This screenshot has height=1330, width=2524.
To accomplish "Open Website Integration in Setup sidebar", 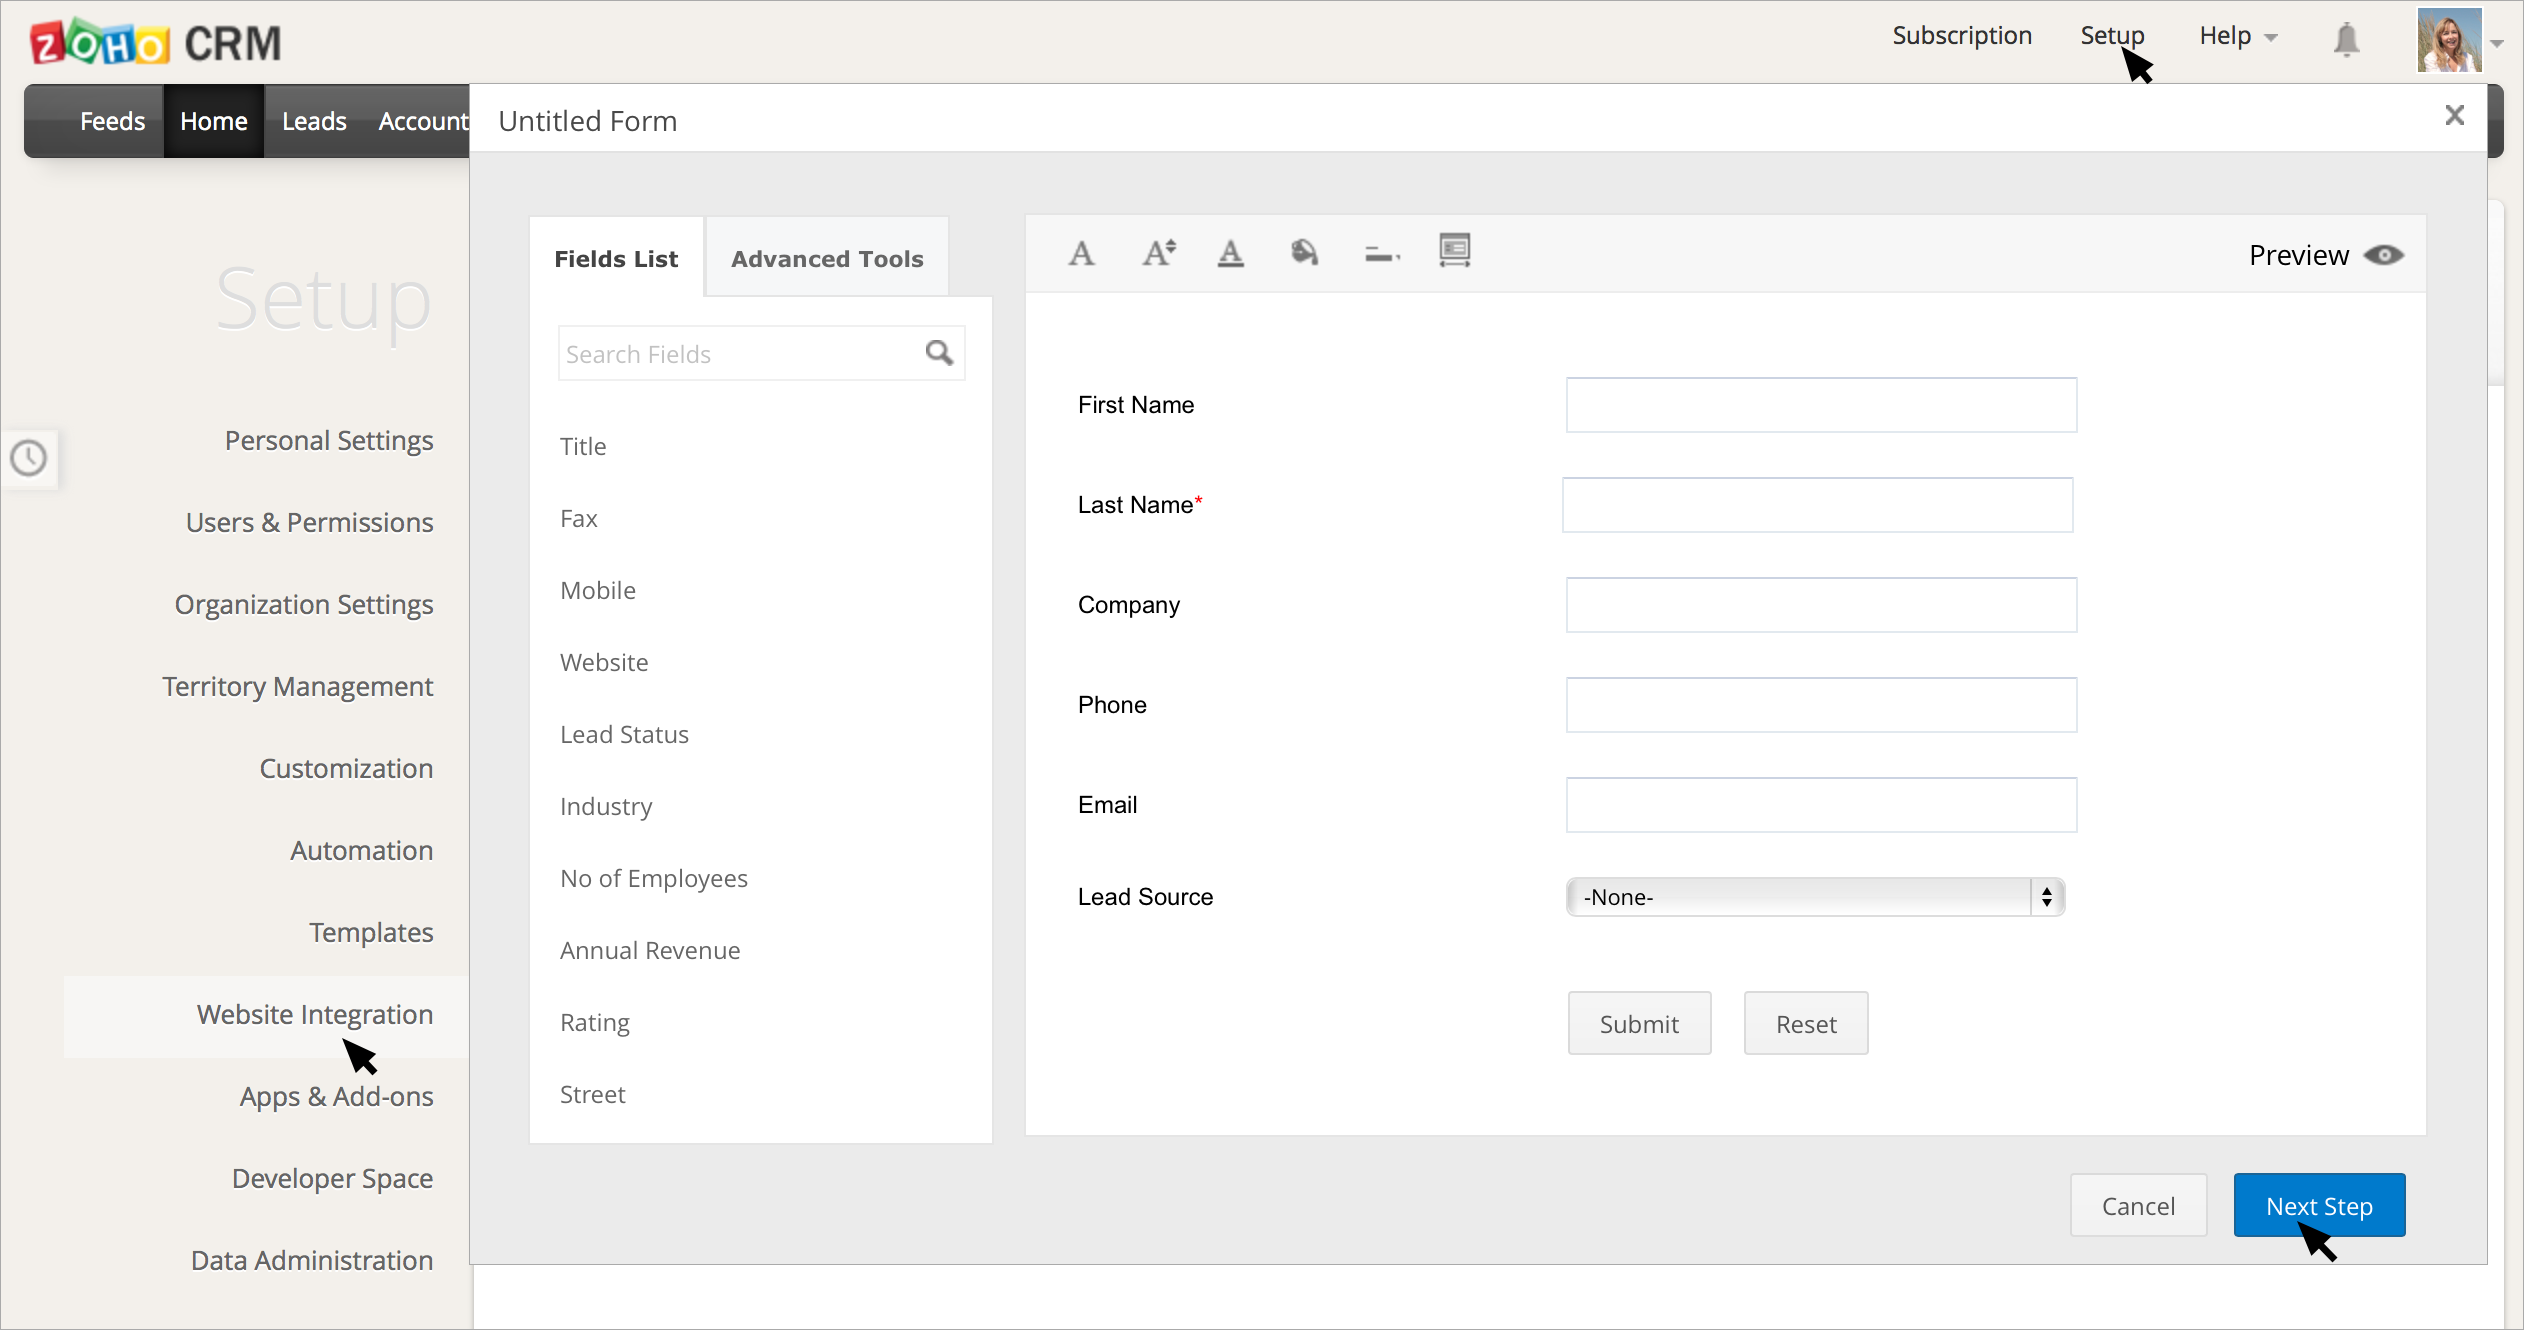I will pos(314,1015).
